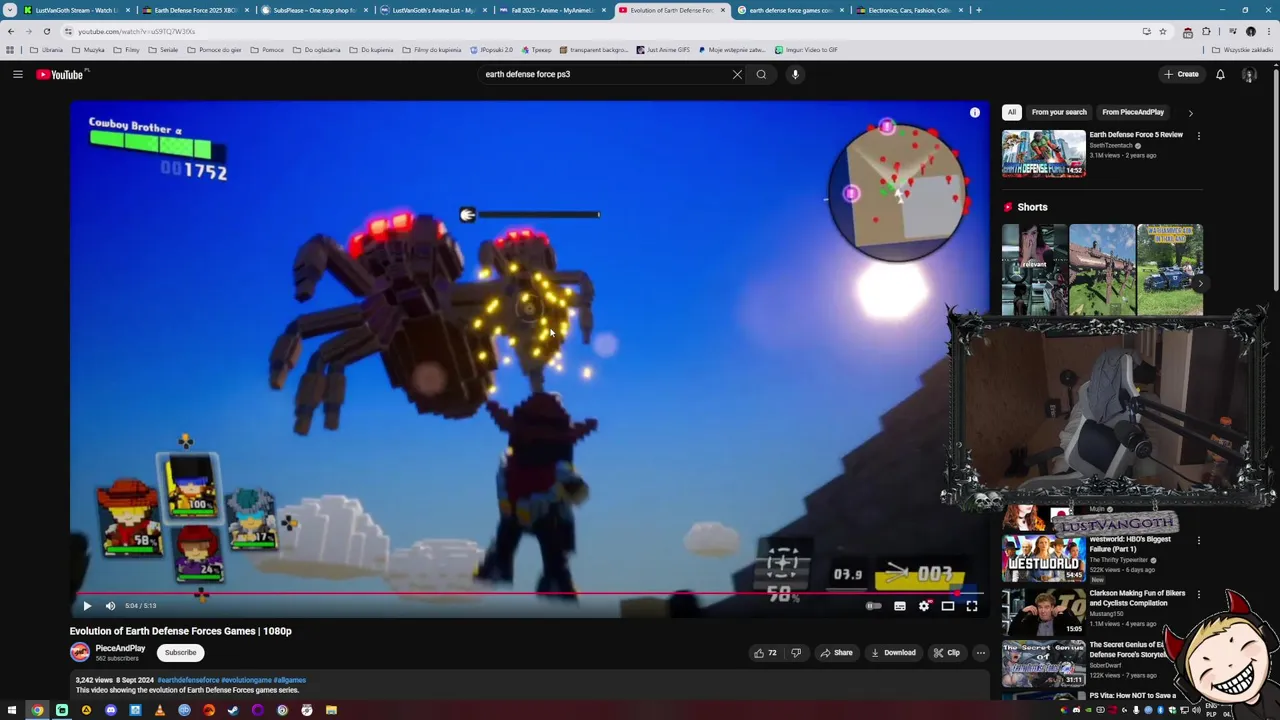Select the From PieceAndPlay chip

click(x=1133, y=112)
